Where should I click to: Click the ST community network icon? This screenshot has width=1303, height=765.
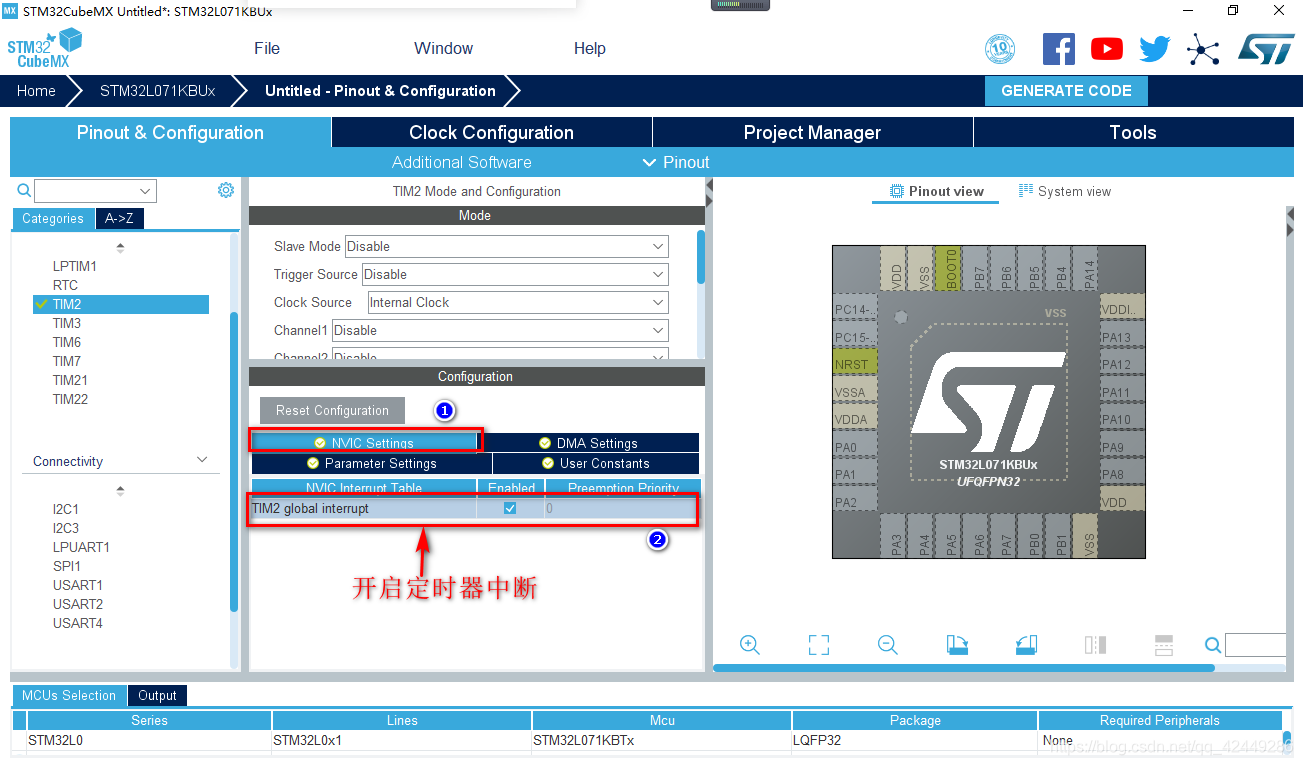tap(1203, 49)
